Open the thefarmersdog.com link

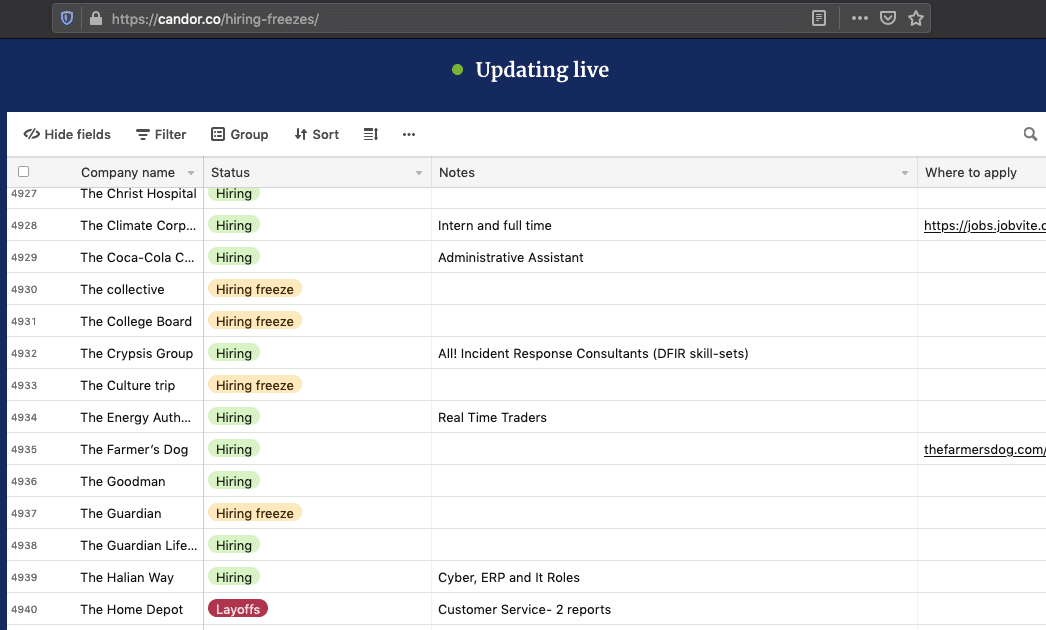985,450
